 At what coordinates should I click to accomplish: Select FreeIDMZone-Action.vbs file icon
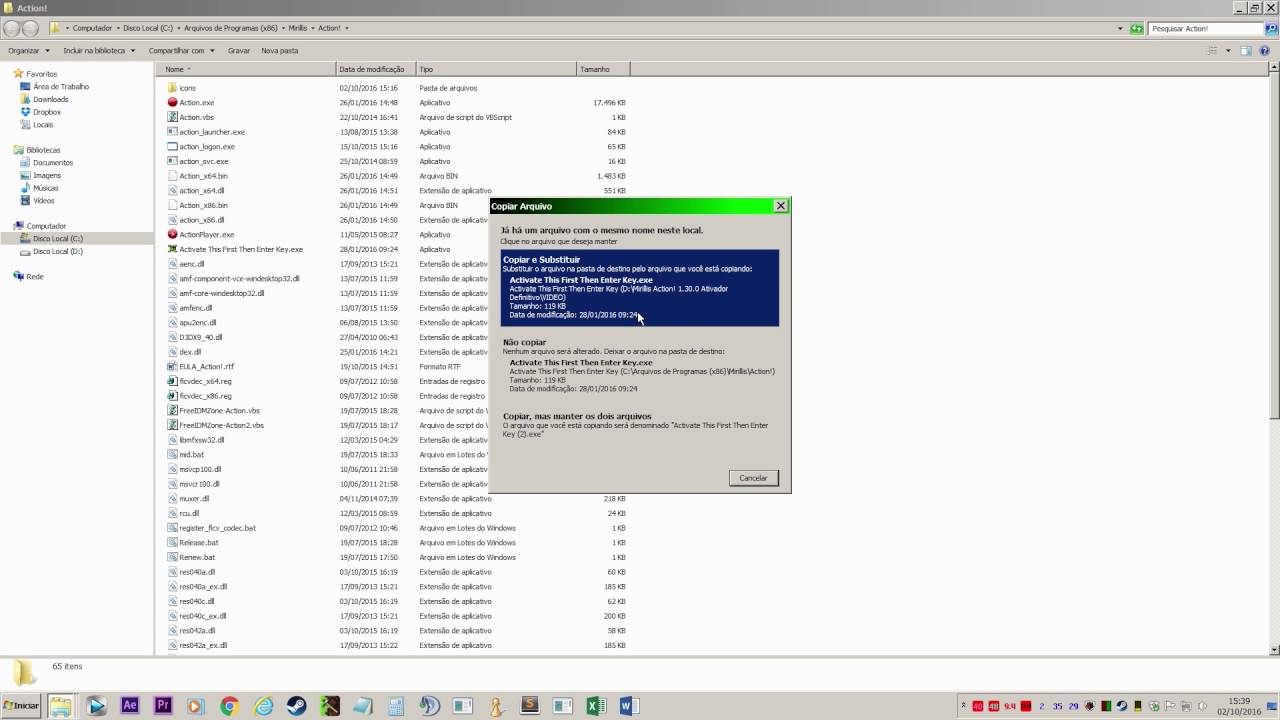[x=172, y=410]
